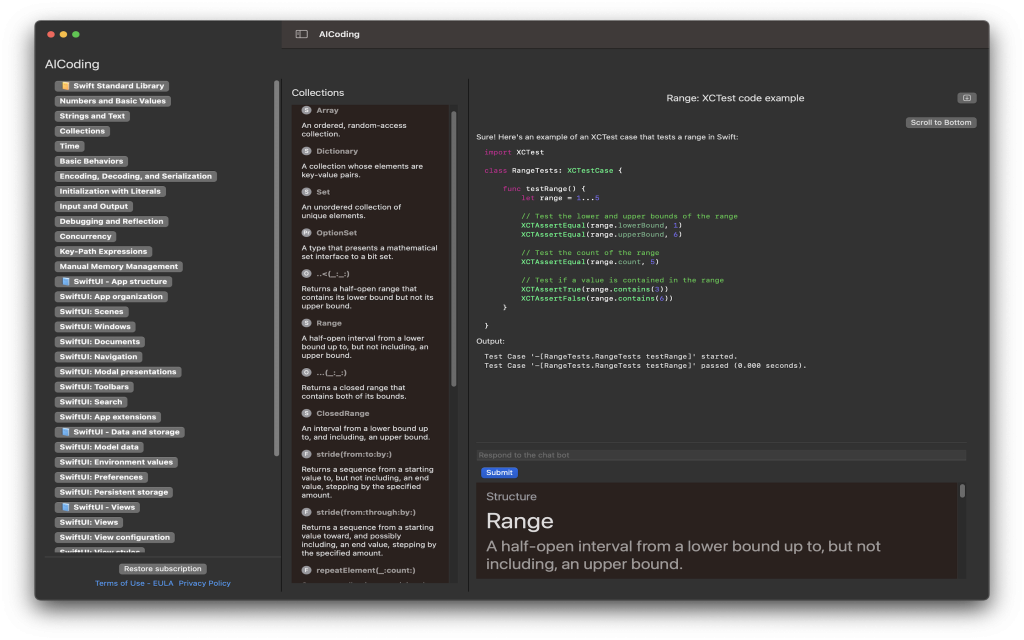Viewport: 1024px width, 640px height.
Task: Click the Range documentation panel scrollbar
Action: tap(962, 490)
